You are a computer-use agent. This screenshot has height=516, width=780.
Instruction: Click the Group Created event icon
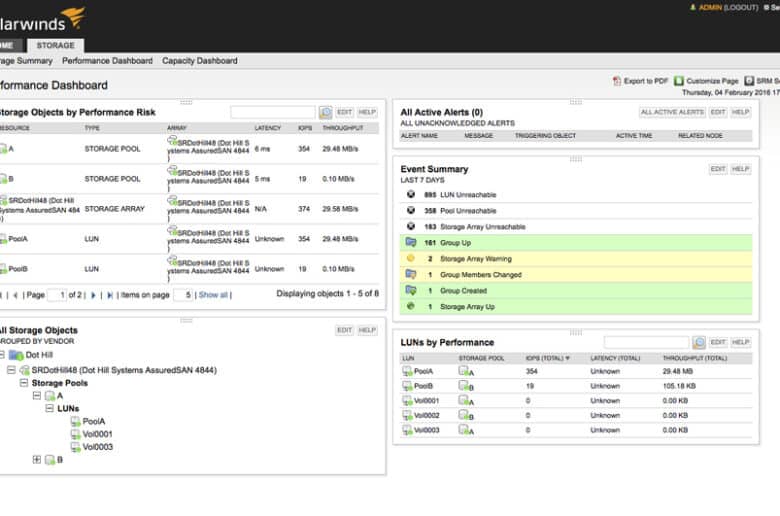[411, 290]
